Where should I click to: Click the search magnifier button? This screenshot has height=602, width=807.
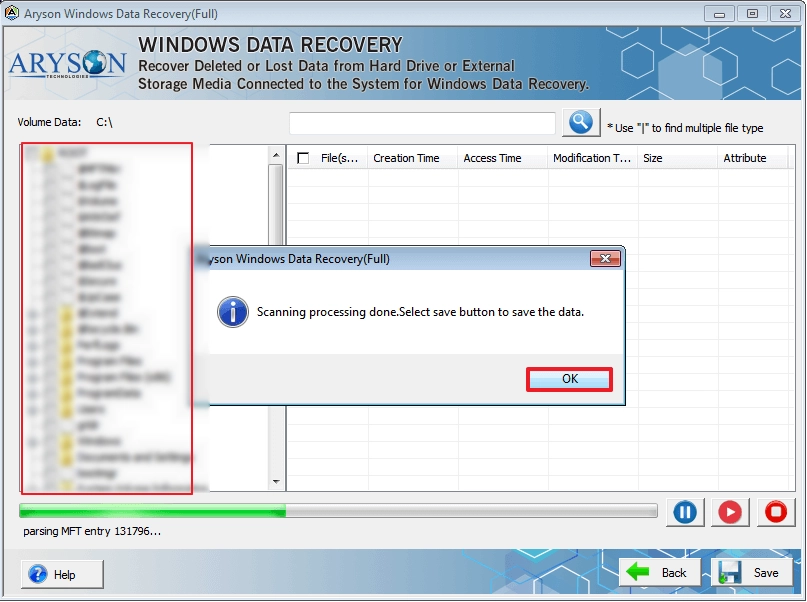click(x=581, y=122)
